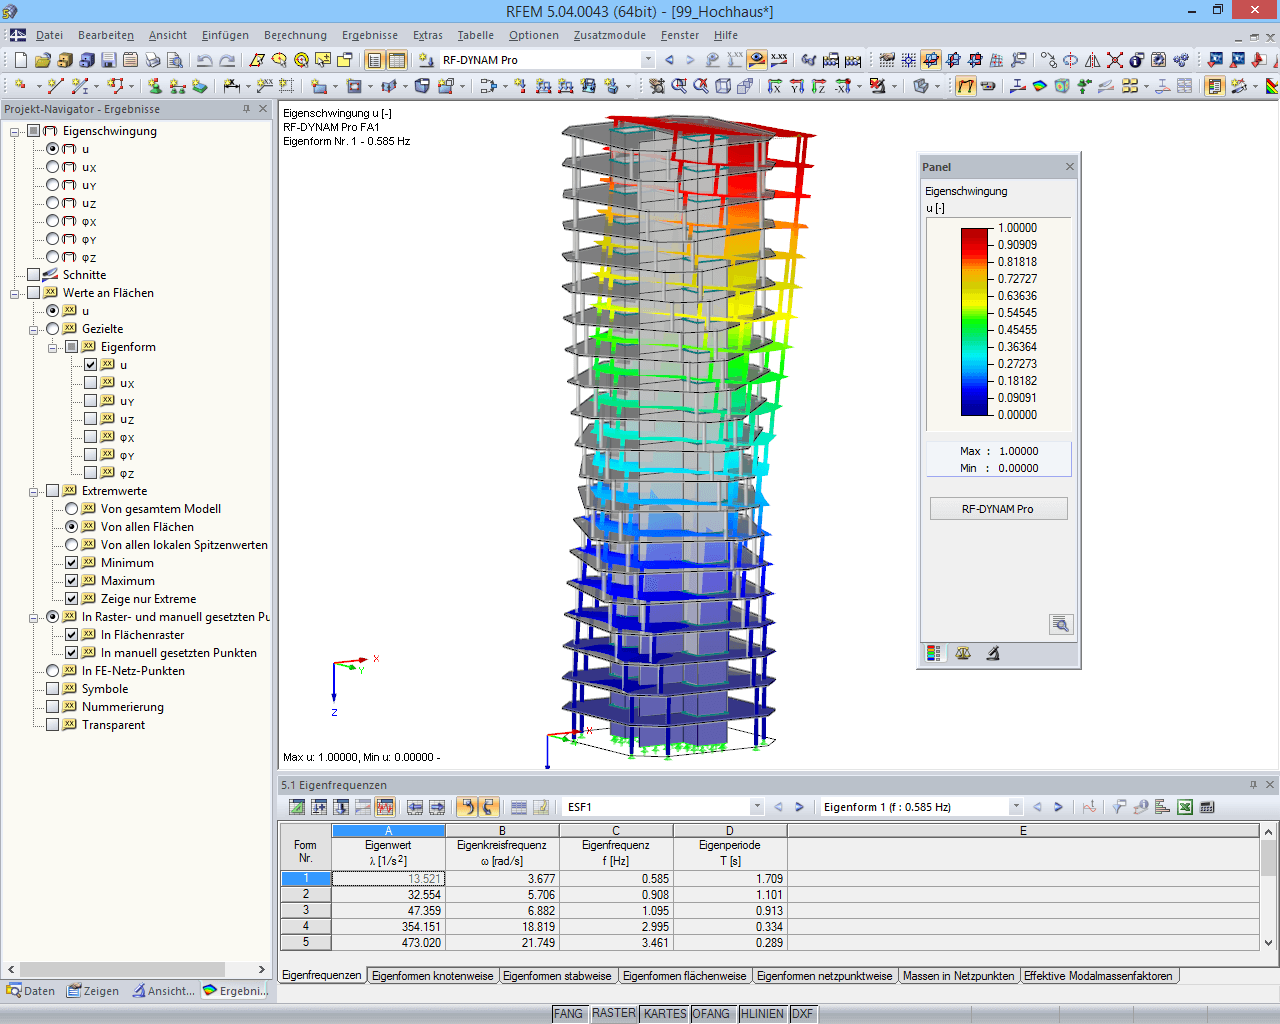Click the show results eye icon

tap(757, 60)
